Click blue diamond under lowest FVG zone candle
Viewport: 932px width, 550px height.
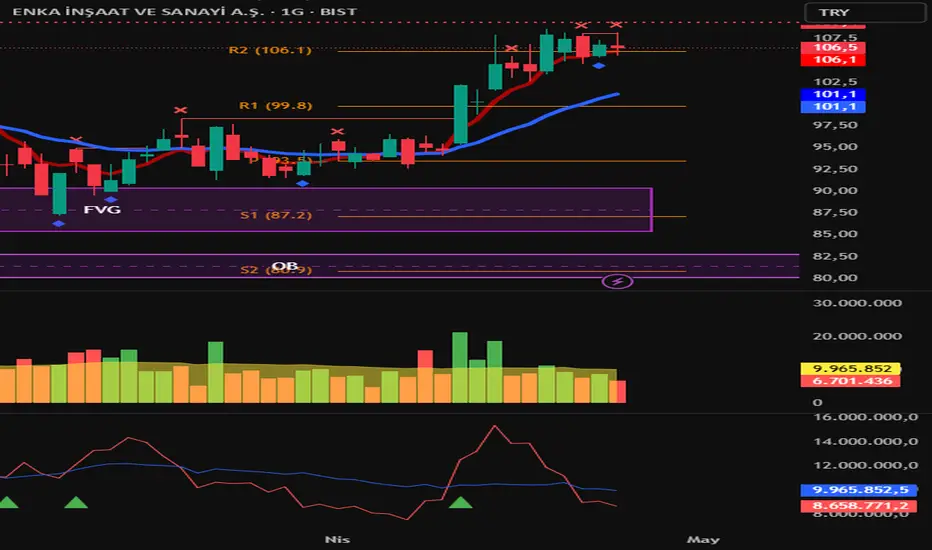[x=58, y=224]
